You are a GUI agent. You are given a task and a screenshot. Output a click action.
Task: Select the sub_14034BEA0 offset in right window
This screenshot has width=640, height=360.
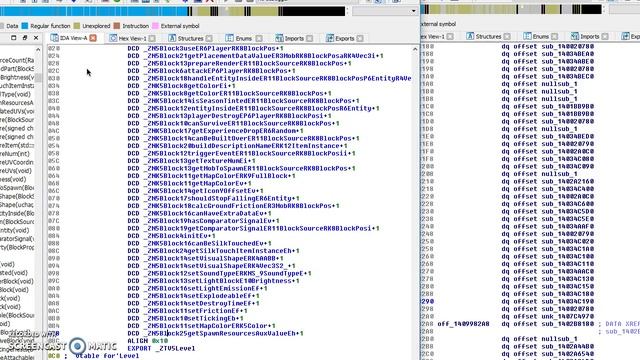(568, 54)
